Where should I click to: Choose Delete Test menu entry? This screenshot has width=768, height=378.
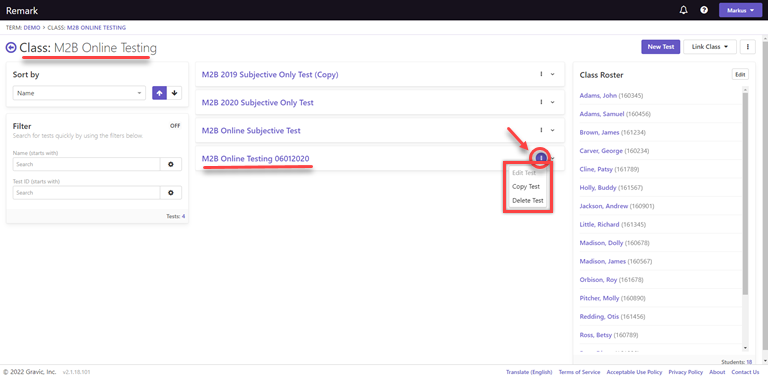(x=528, y=201)
